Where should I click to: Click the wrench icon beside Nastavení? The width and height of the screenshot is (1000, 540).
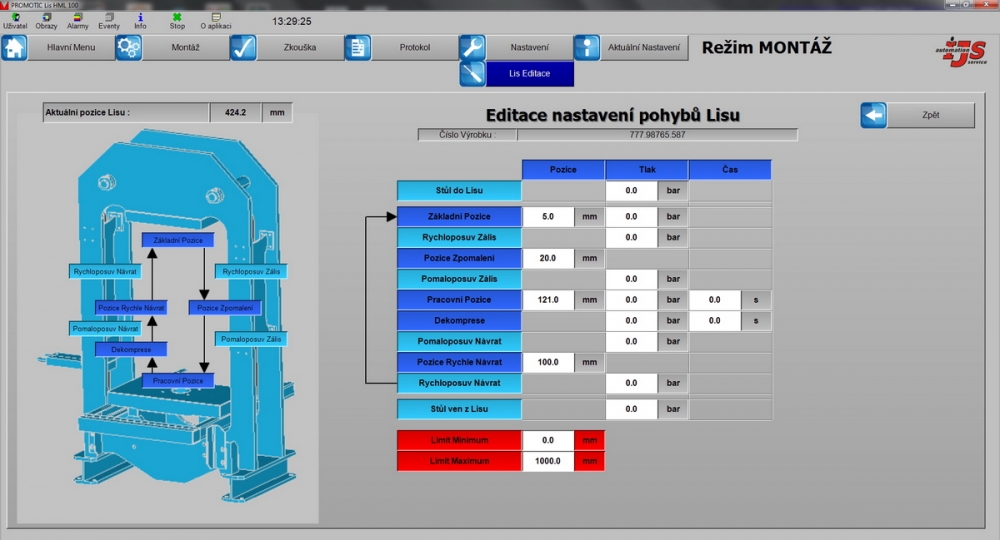tap(472, 48)
